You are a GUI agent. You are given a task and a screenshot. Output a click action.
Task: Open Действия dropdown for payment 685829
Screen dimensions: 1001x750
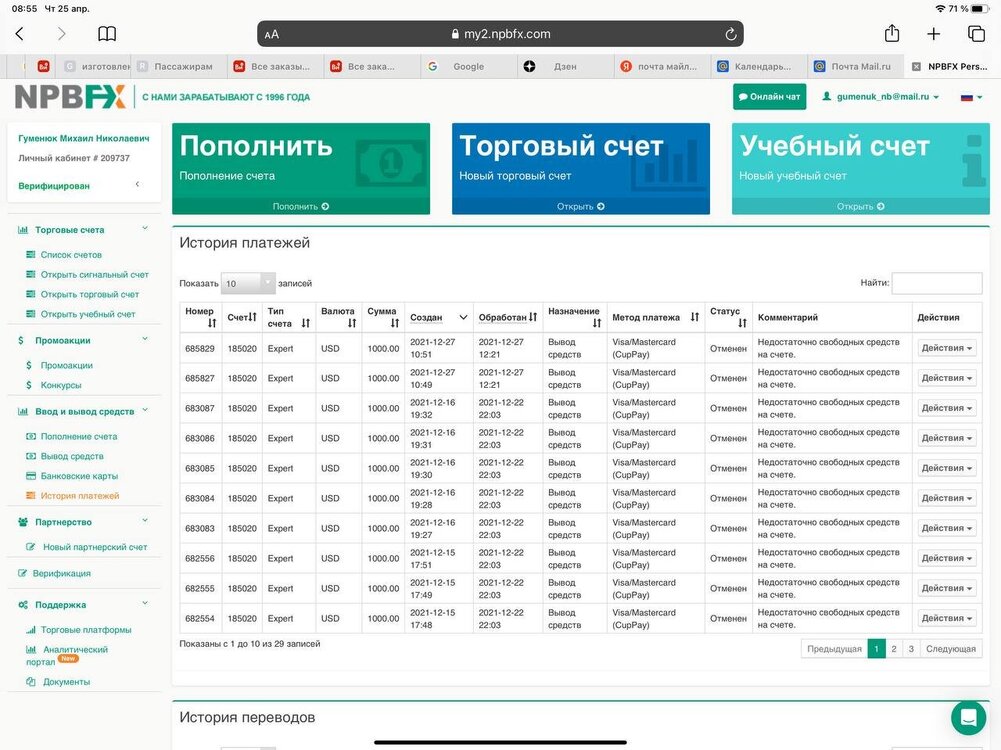pos(947,348)
